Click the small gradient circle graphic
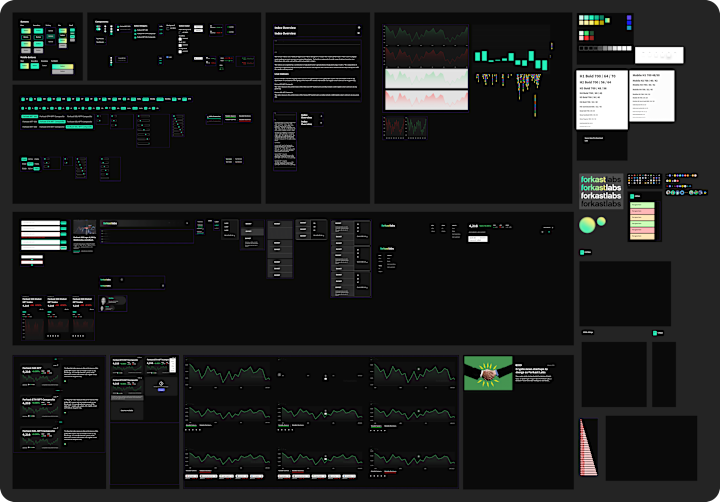The height and width of the screenshot is (502, 720). click(x=601, y=222)
